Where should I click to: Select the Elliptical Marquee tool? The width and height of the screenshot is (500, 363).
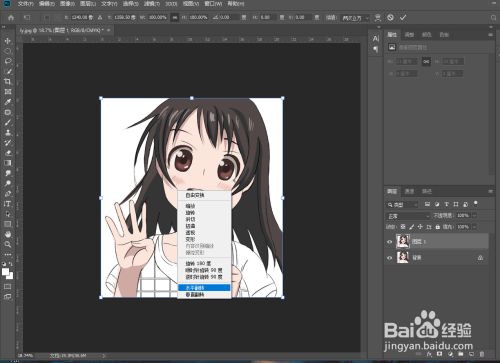point(8,51)
